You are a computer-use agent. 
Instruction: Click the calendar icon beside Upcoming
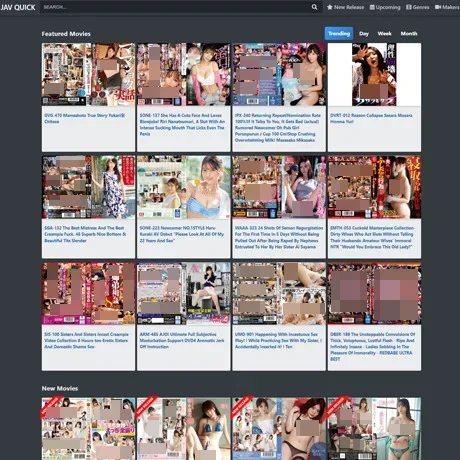pyautogui.click(x=372, y=7)
